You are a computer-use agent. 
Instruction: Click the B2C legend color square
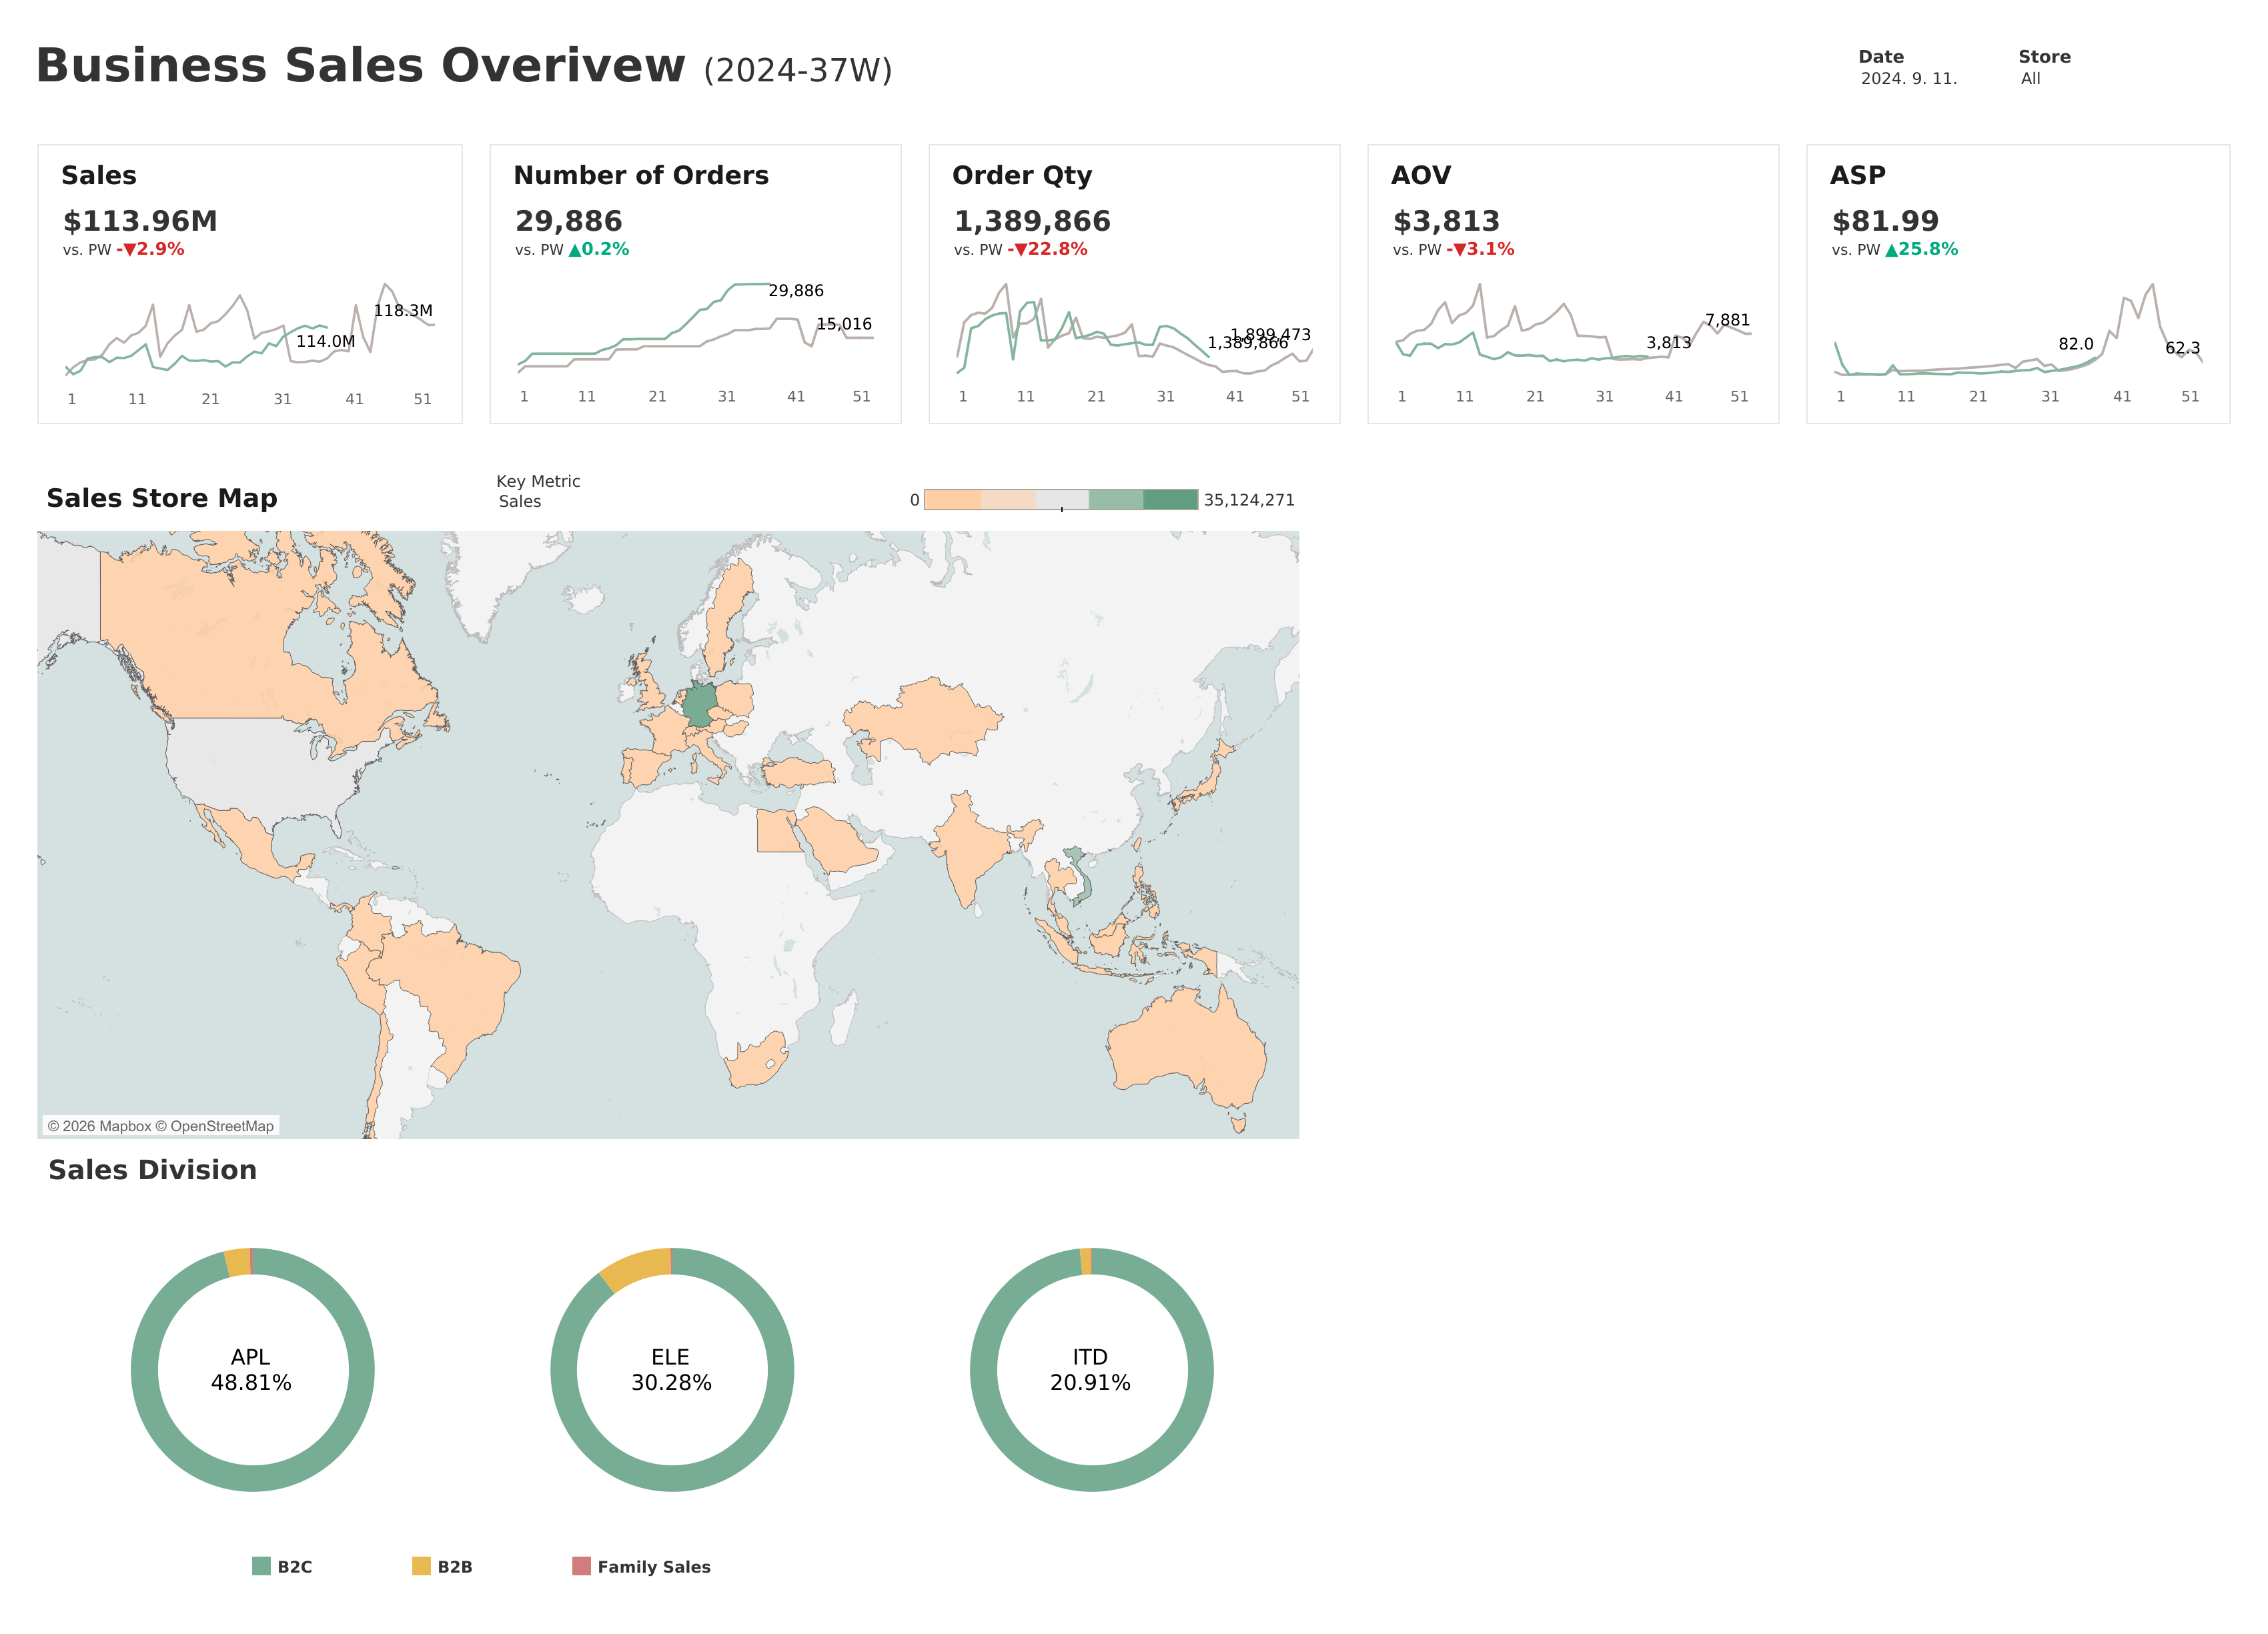point(261,1566)
